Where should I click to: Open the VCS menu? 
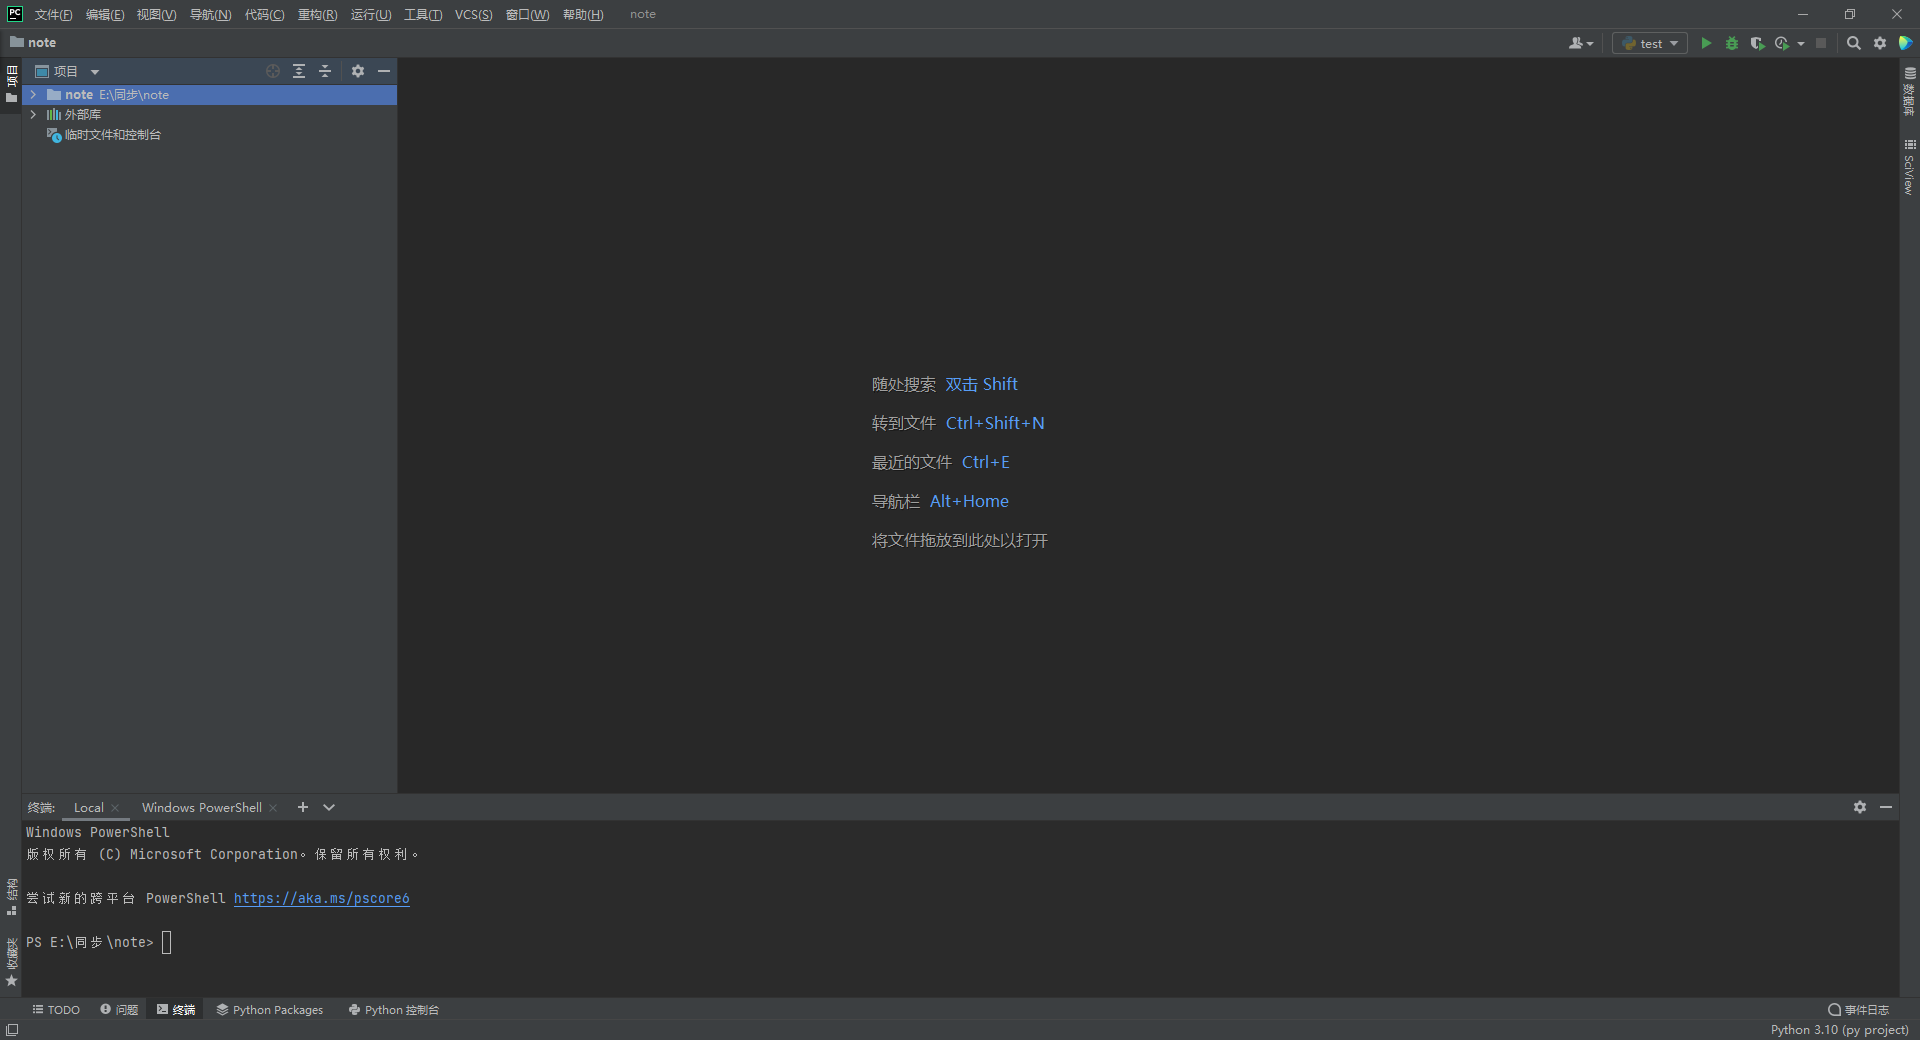pyautogui.click(x=473, y=14)
